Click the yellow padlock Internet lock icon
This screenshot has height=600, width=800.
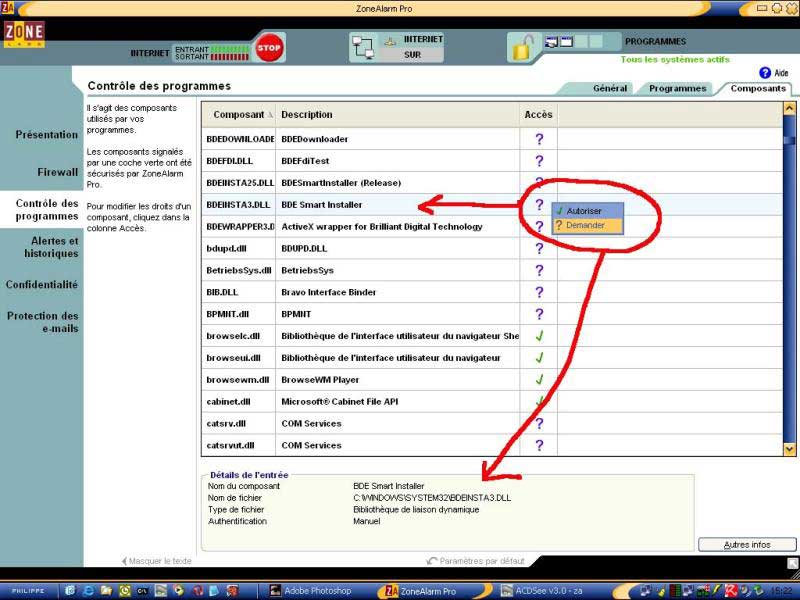tap(522, 46)
